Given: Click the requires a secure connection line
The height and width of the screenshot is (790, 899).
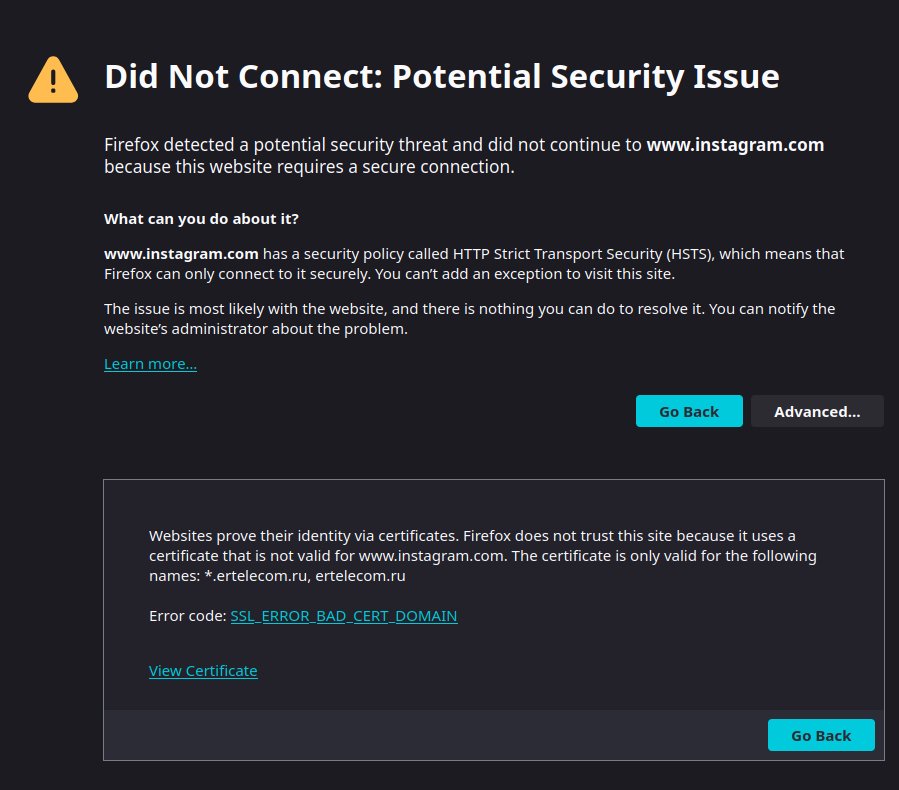Looking at the screenshot, I should (x=310, y=167).
